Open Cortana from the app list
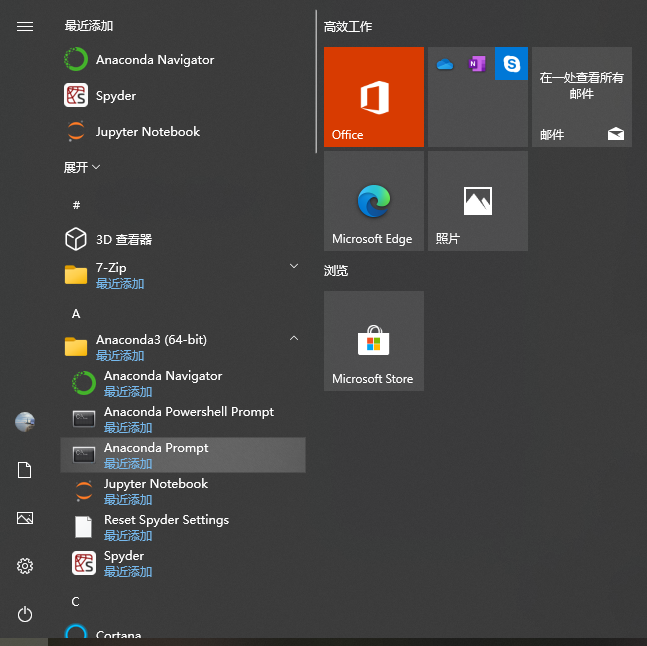647x646 pixels. [x=183, y=630]
